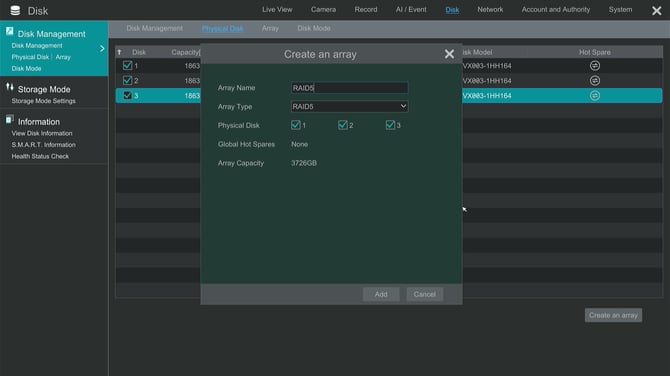The image size is (670, 376).
Task: Click the Cancel button in dialog
Action: [x=425, y=294]
